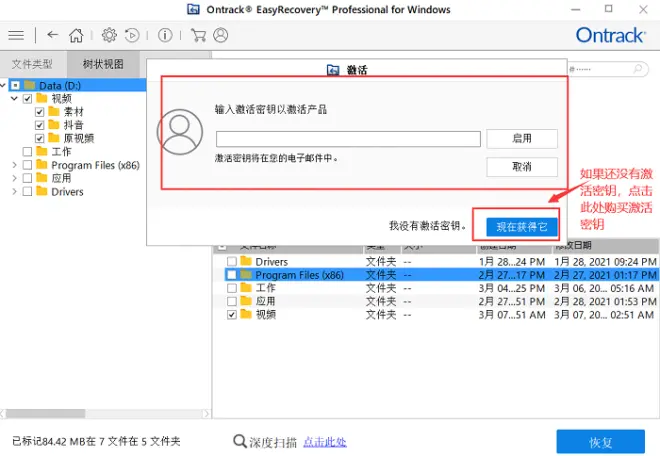Click the deep scan magnifier icon

pyautogui.click(x=240, y=441)
